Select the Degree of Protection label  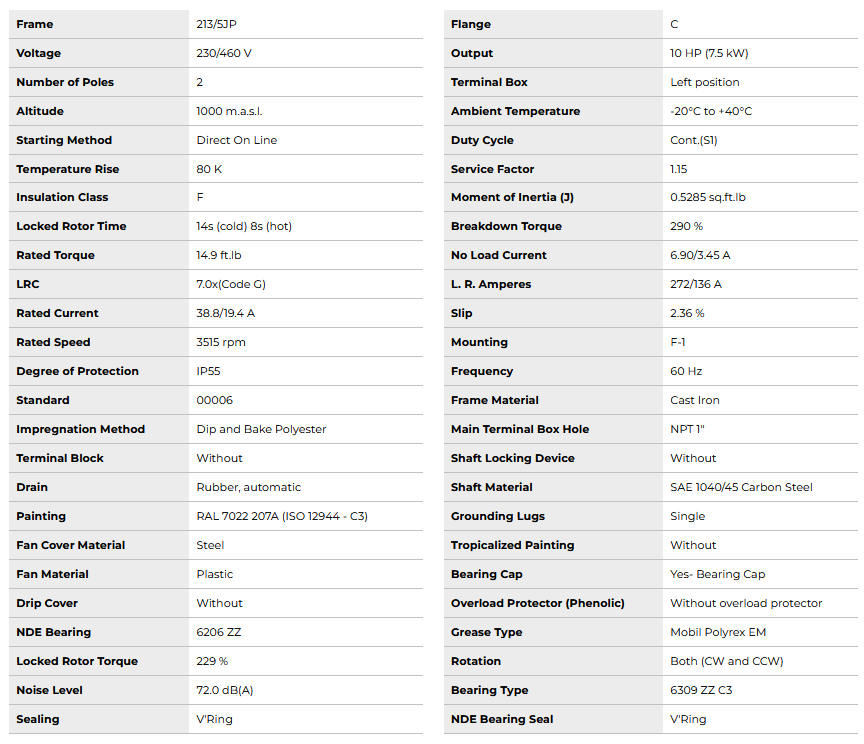tap(77, 371)
